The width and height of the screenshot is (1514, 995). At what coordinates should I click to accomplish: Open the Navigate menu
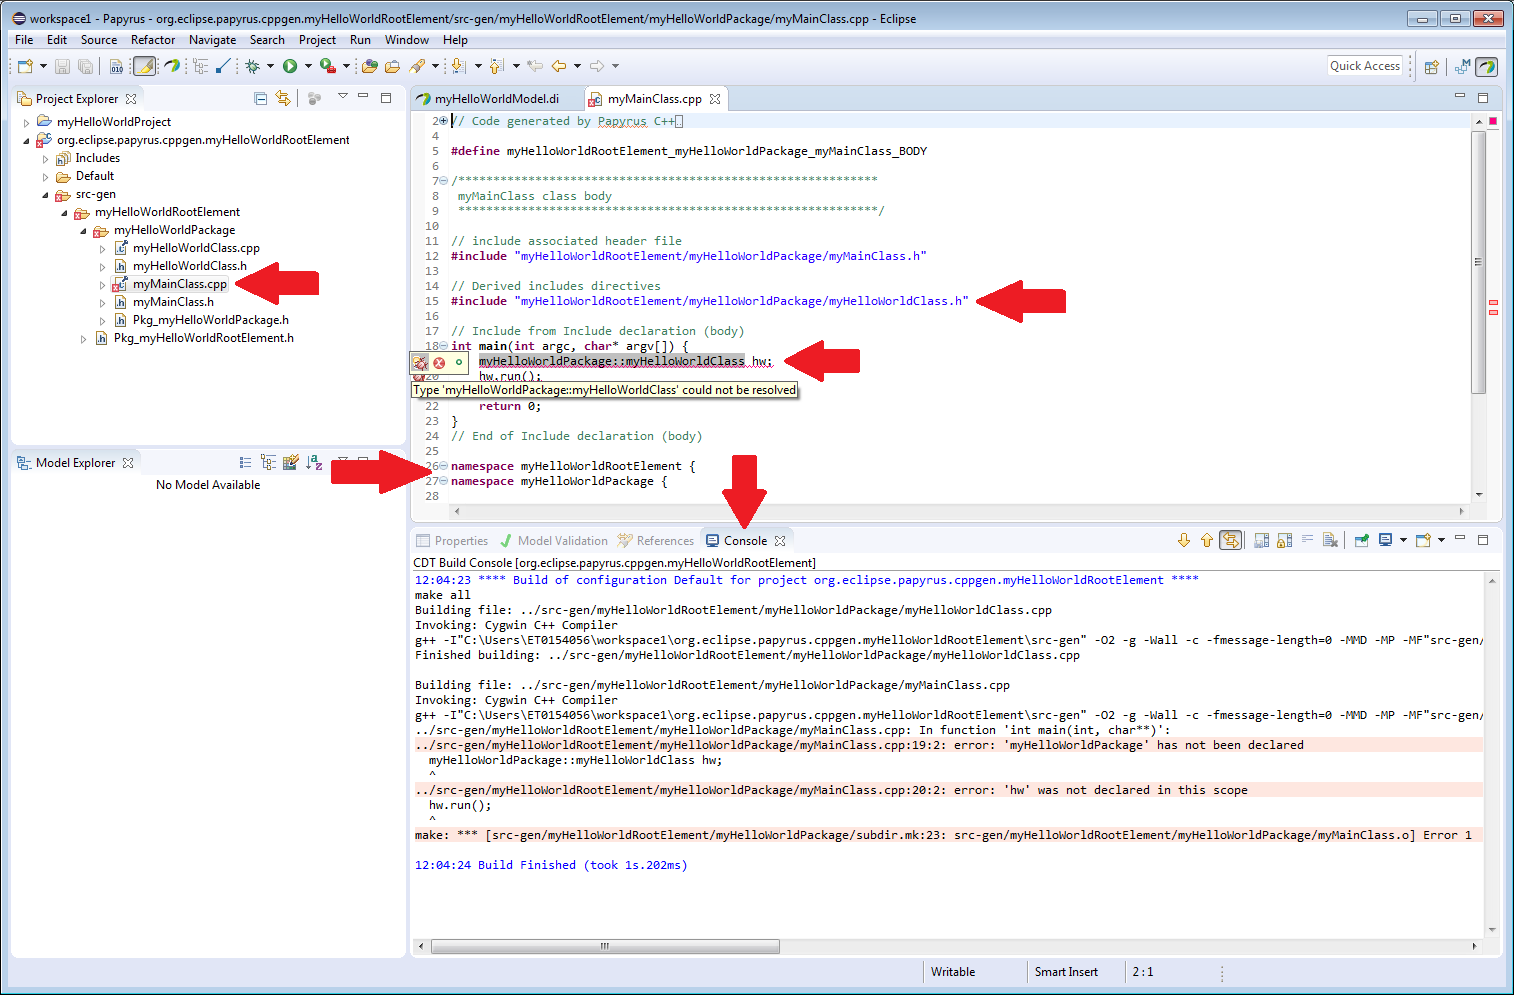(x=213, y=40)
